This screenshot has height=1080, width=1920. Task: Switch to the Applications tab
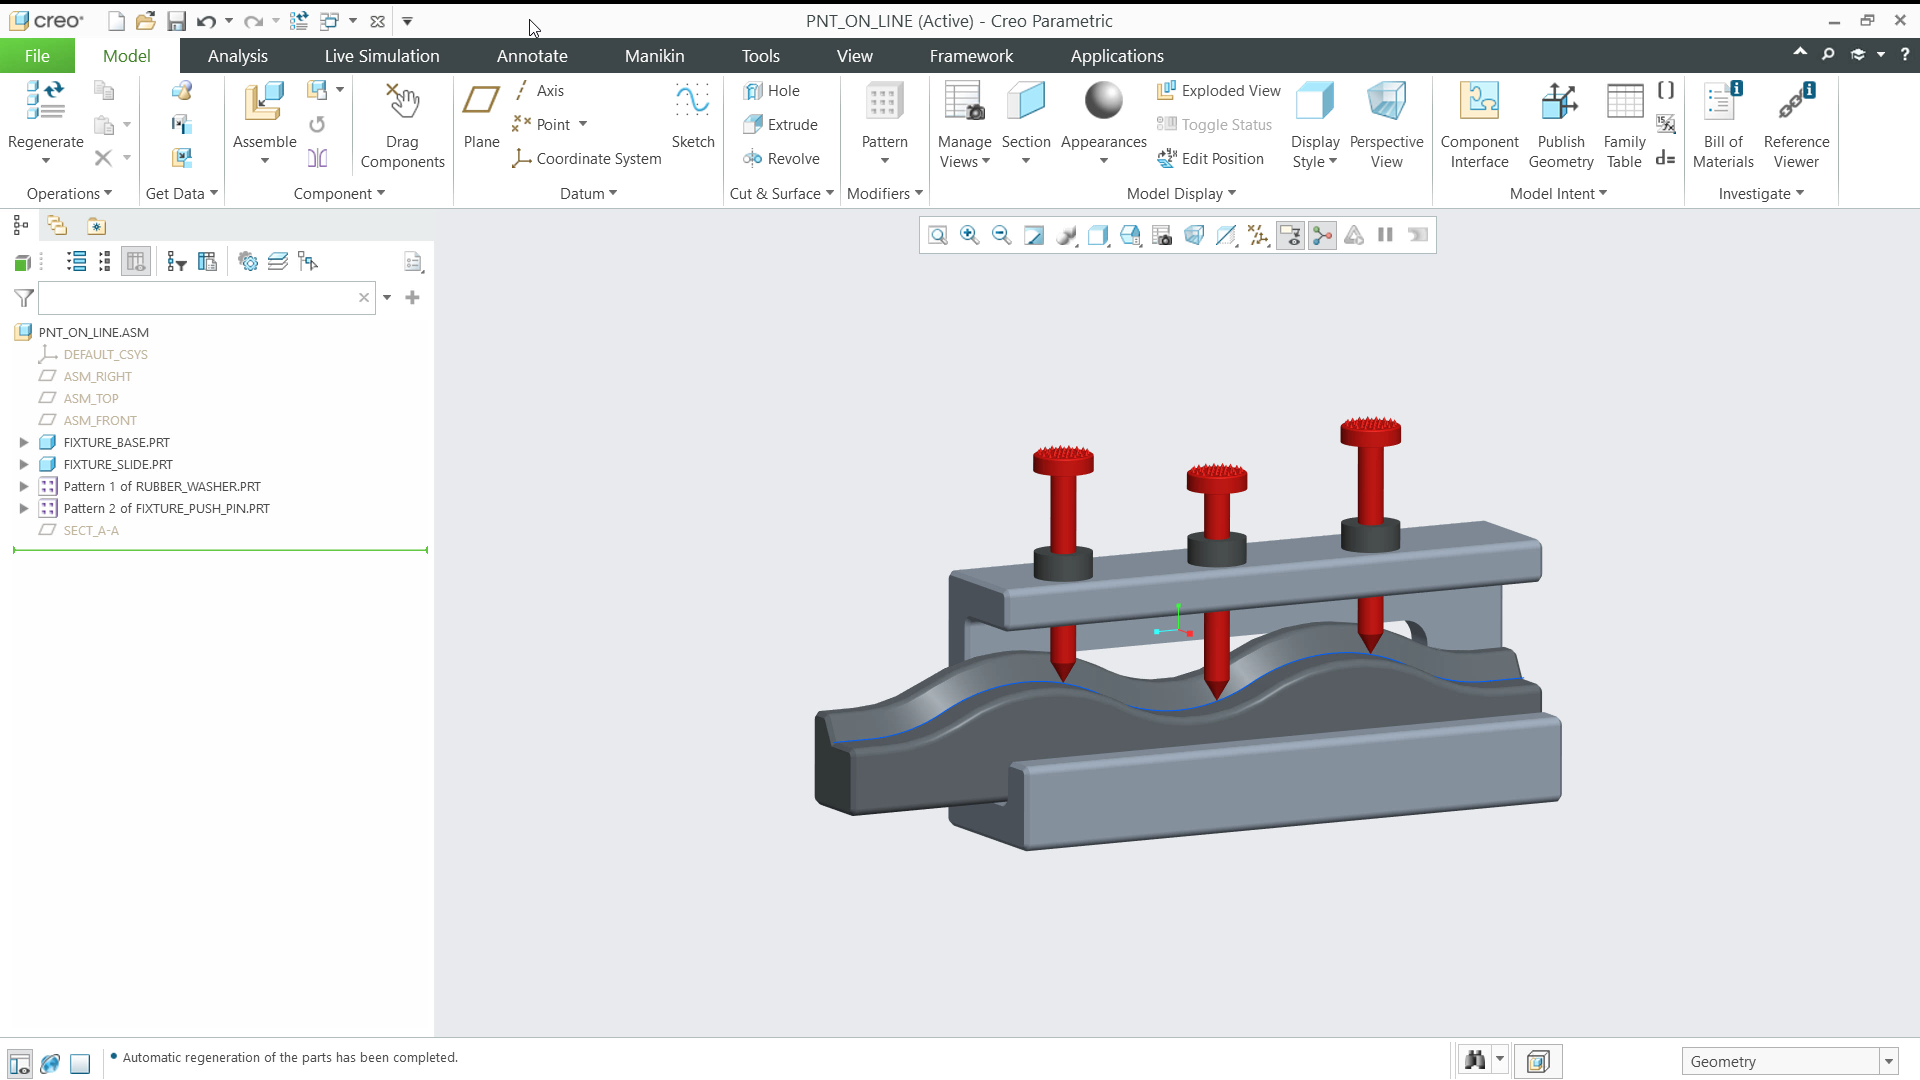coord(1117,56)
